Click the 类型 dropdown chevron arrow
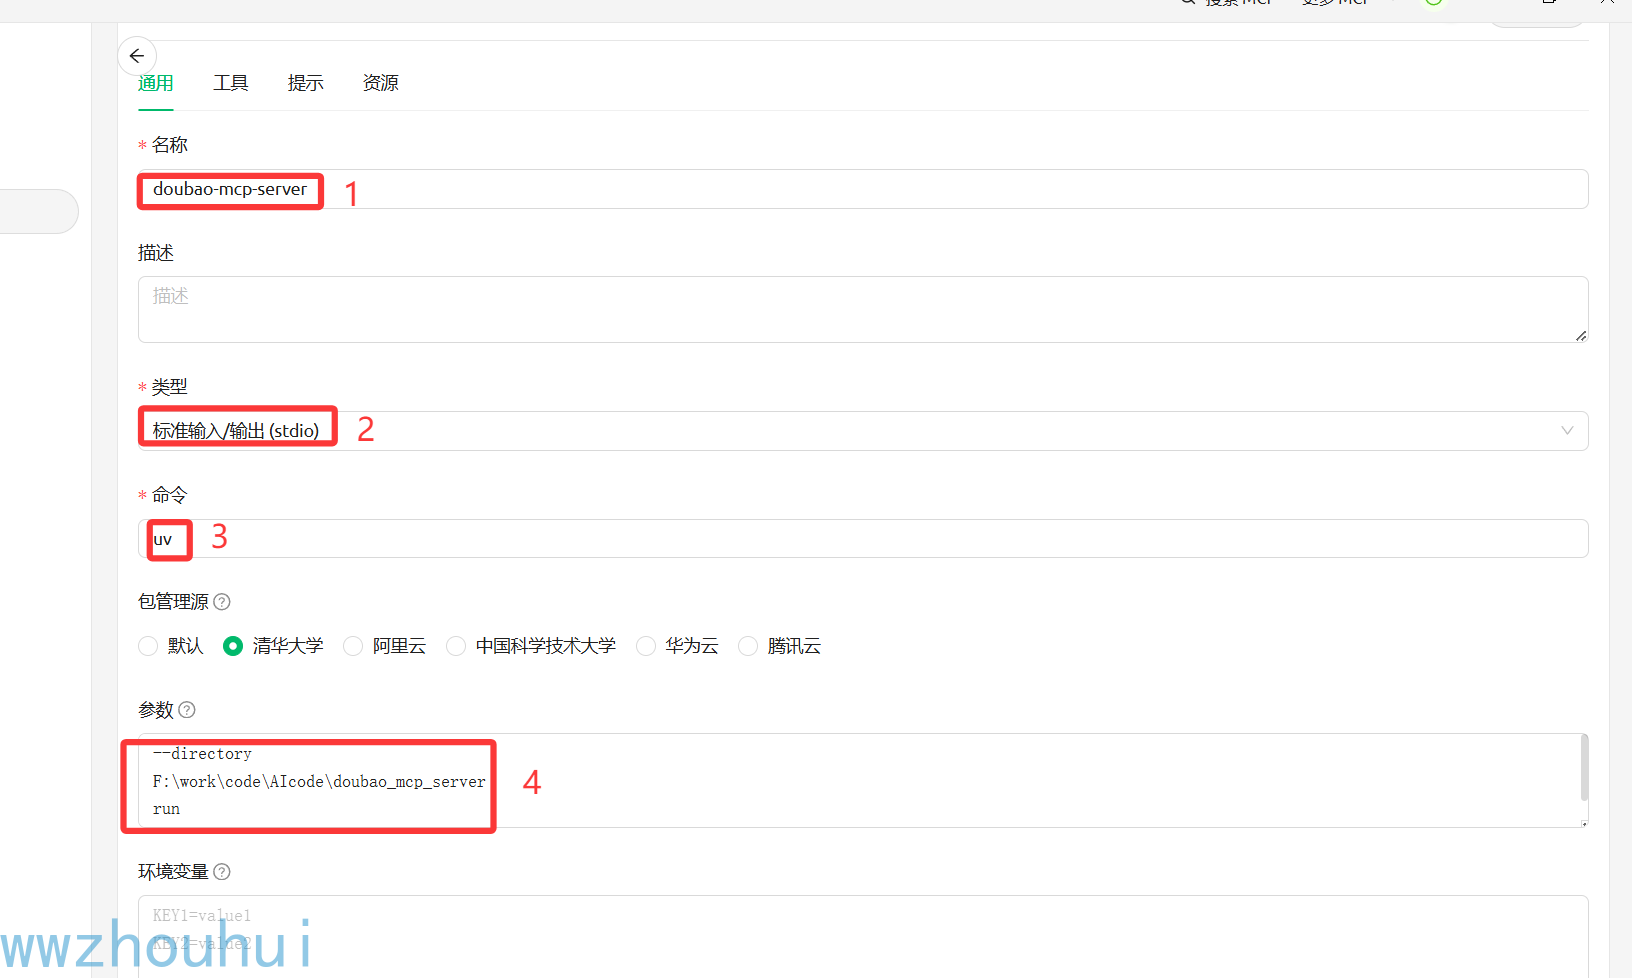Viewport: 1632px width, 978px height. point(1567,431)
